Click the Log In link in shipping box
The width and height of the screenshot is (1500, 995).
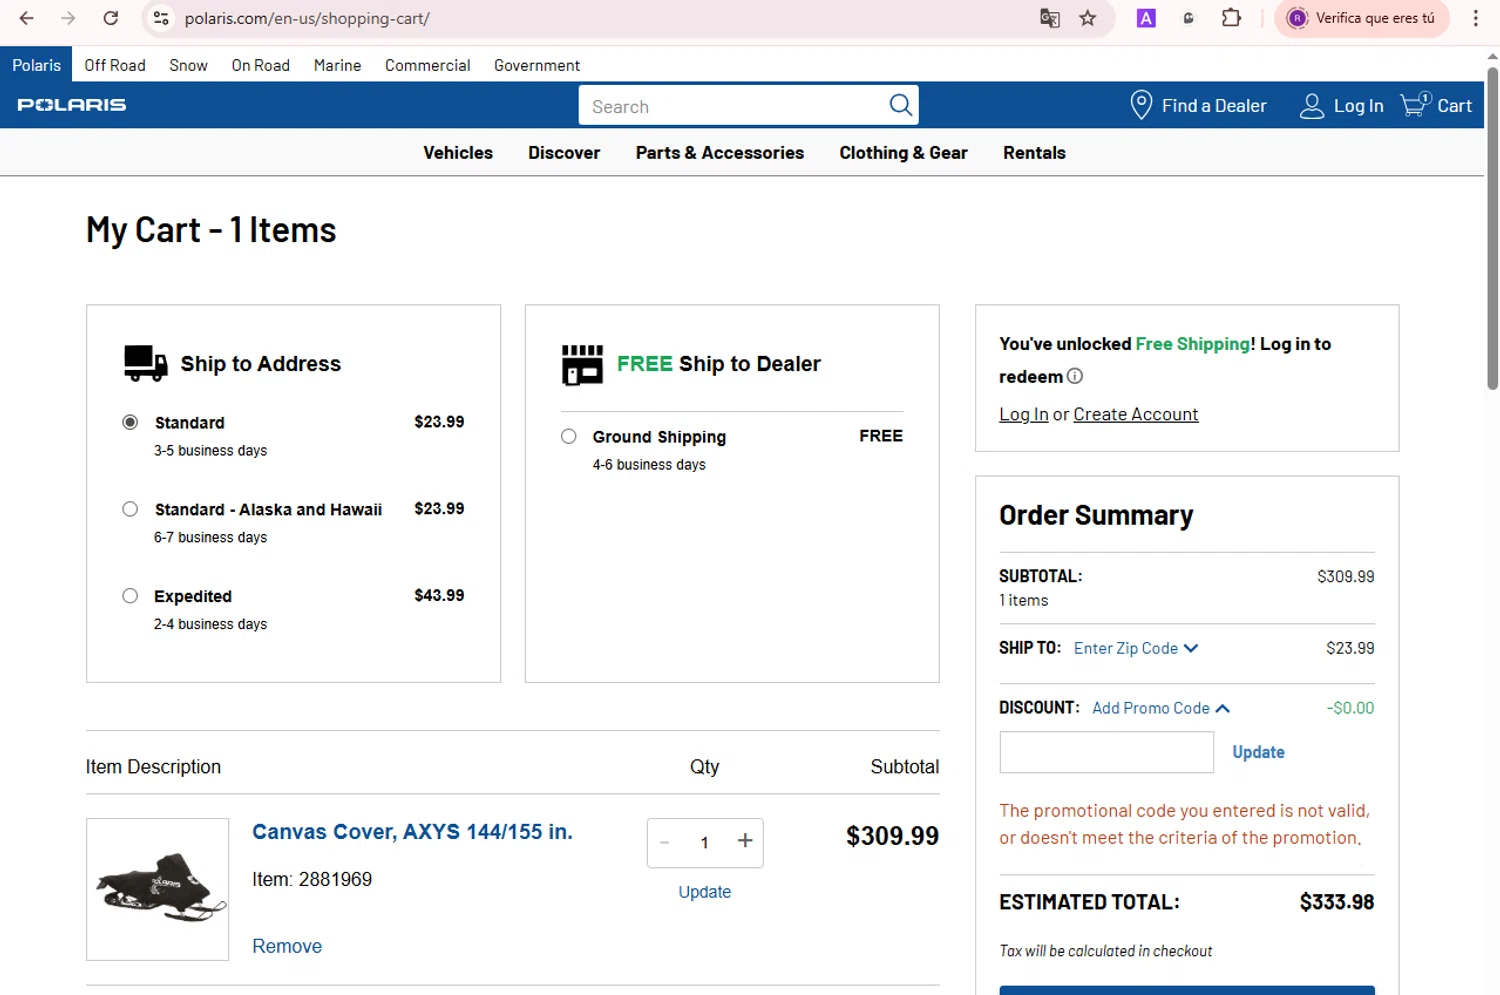click(1024, 414)
